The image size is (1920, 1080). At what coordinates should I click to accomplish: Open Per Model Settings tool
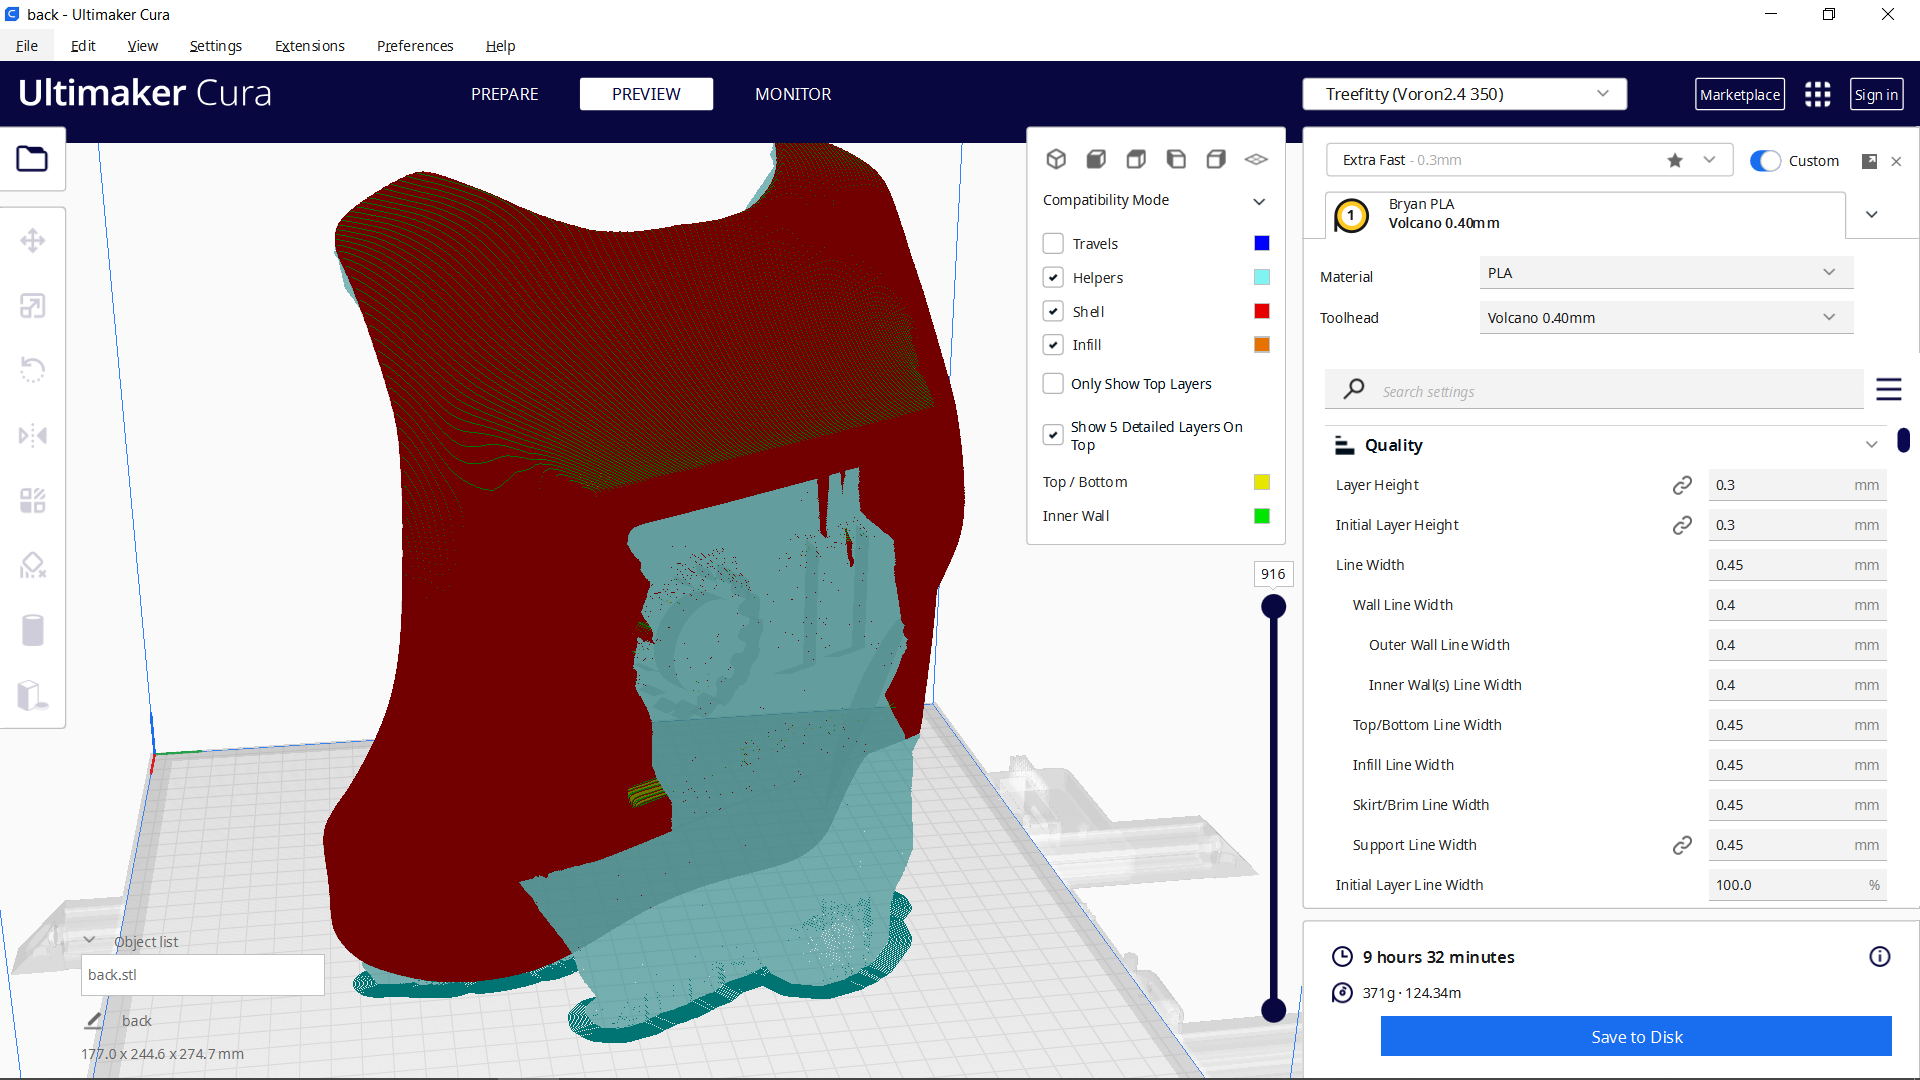33,500
